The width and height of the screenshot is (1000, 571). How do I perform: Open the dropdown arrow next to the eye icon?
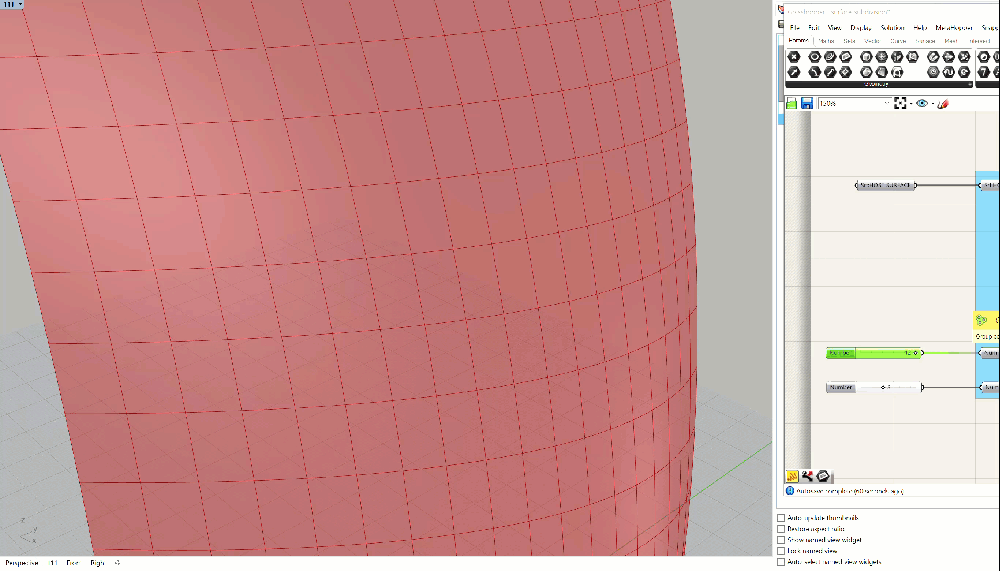click(931, 103)
